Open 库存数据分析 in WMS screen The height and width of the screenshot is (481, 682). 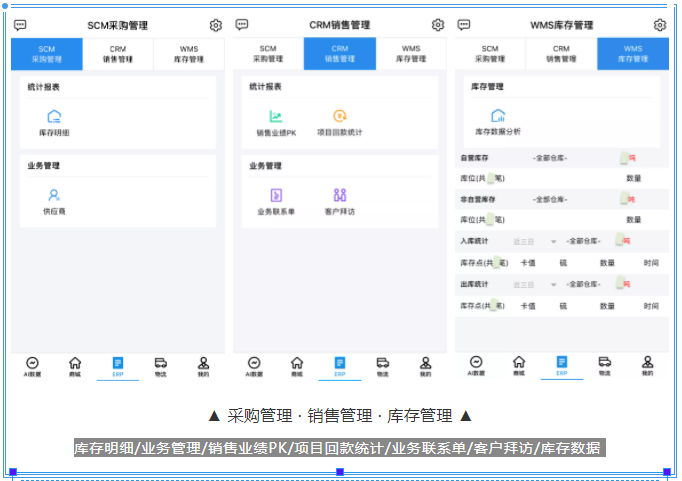497,122
